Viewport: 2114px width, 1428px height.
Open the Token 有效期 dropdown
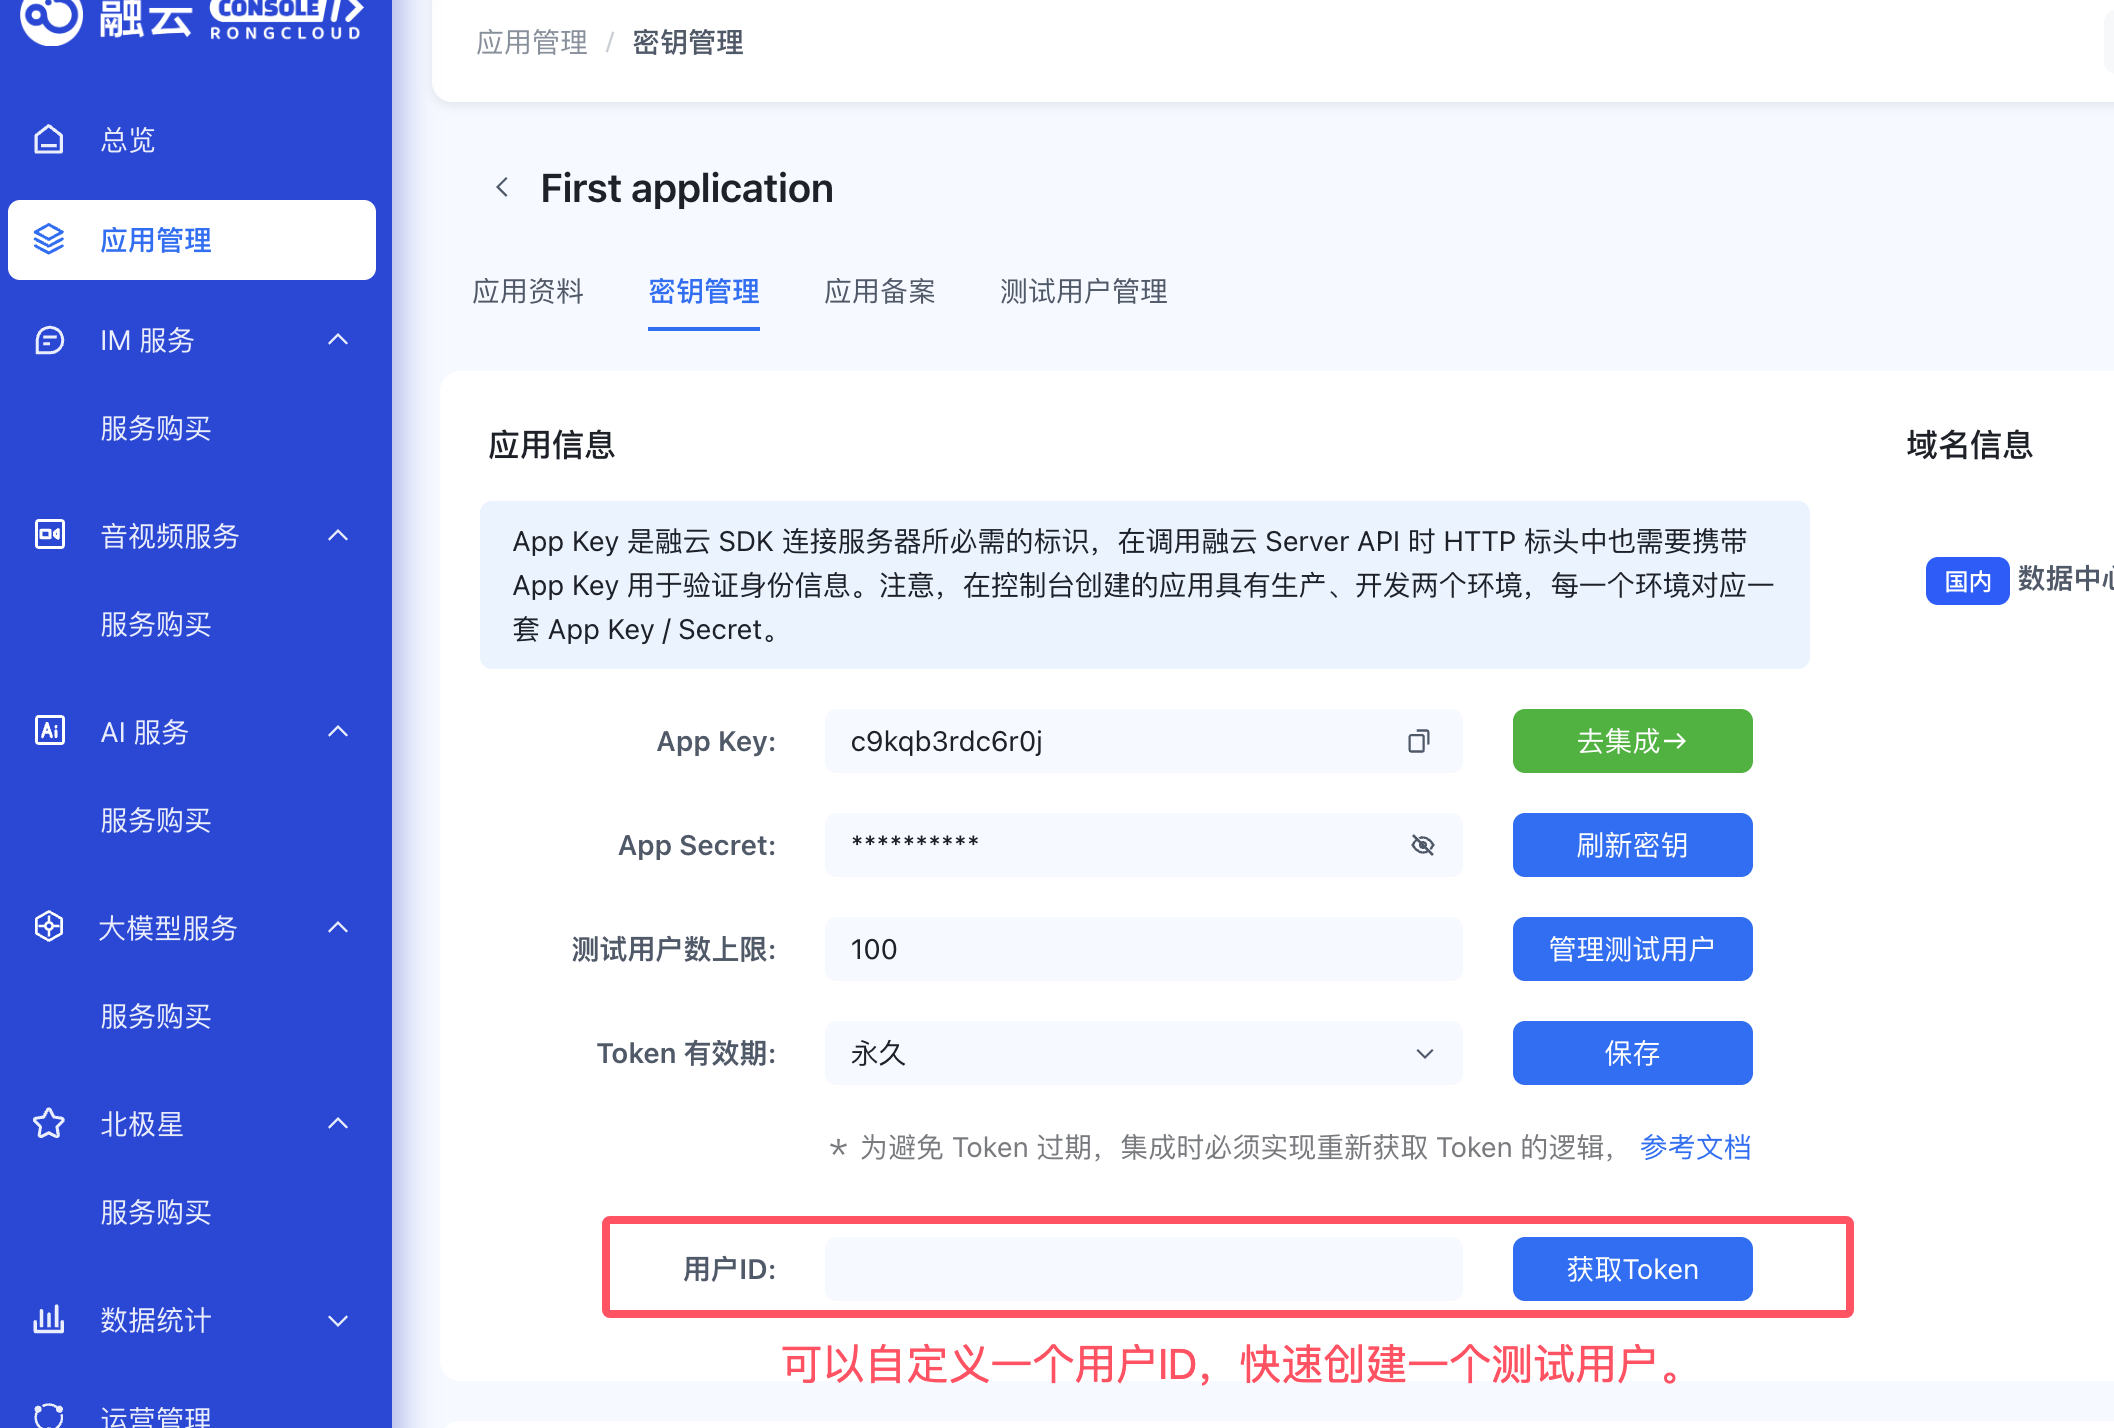tap(1143, 1053)
